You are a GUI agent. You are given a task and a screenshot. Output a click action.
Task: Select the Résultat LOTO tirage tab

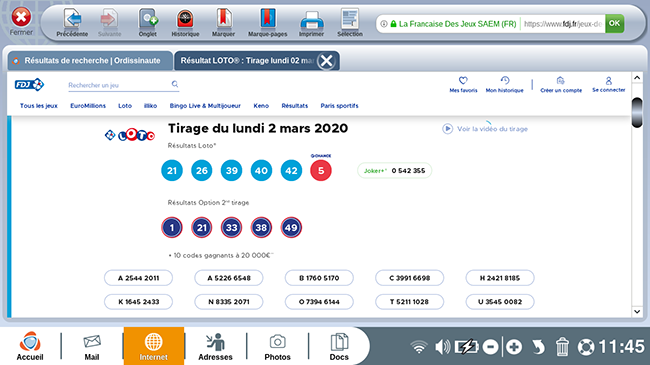point(247,61)
